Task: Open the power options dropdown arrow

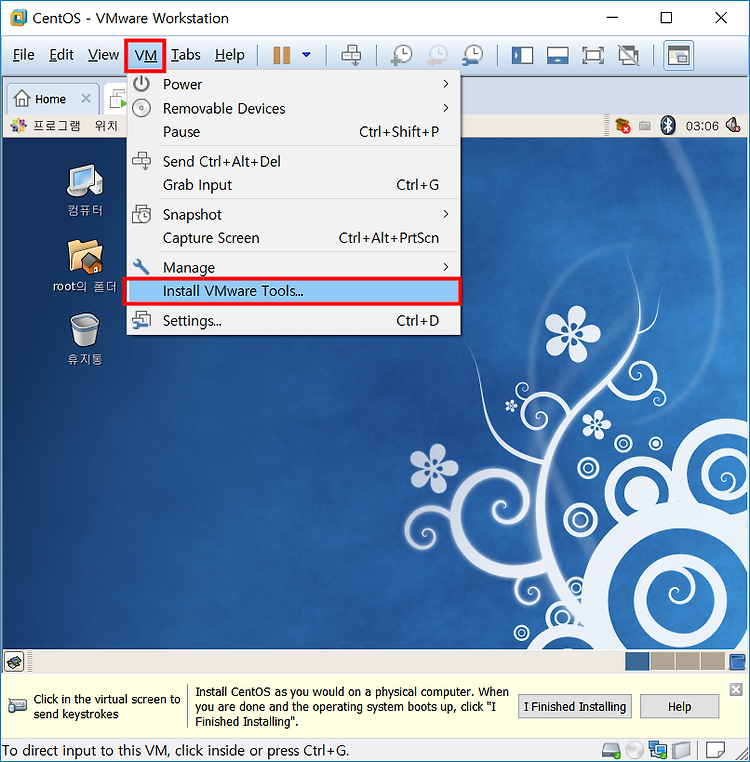Action: pos(306,54)
